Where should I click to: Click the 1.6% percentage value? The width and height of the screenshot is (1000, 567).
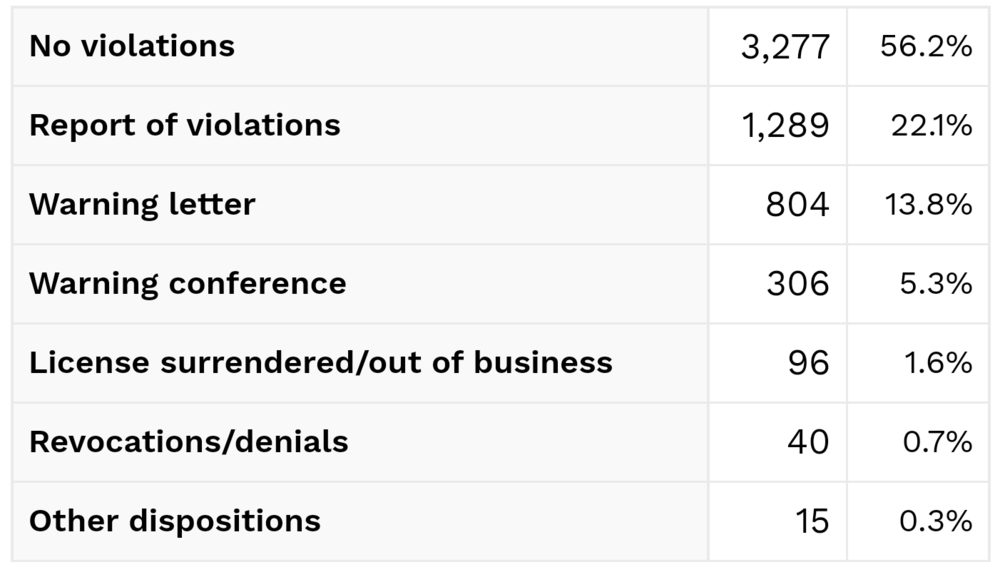[x=938, y=362]
